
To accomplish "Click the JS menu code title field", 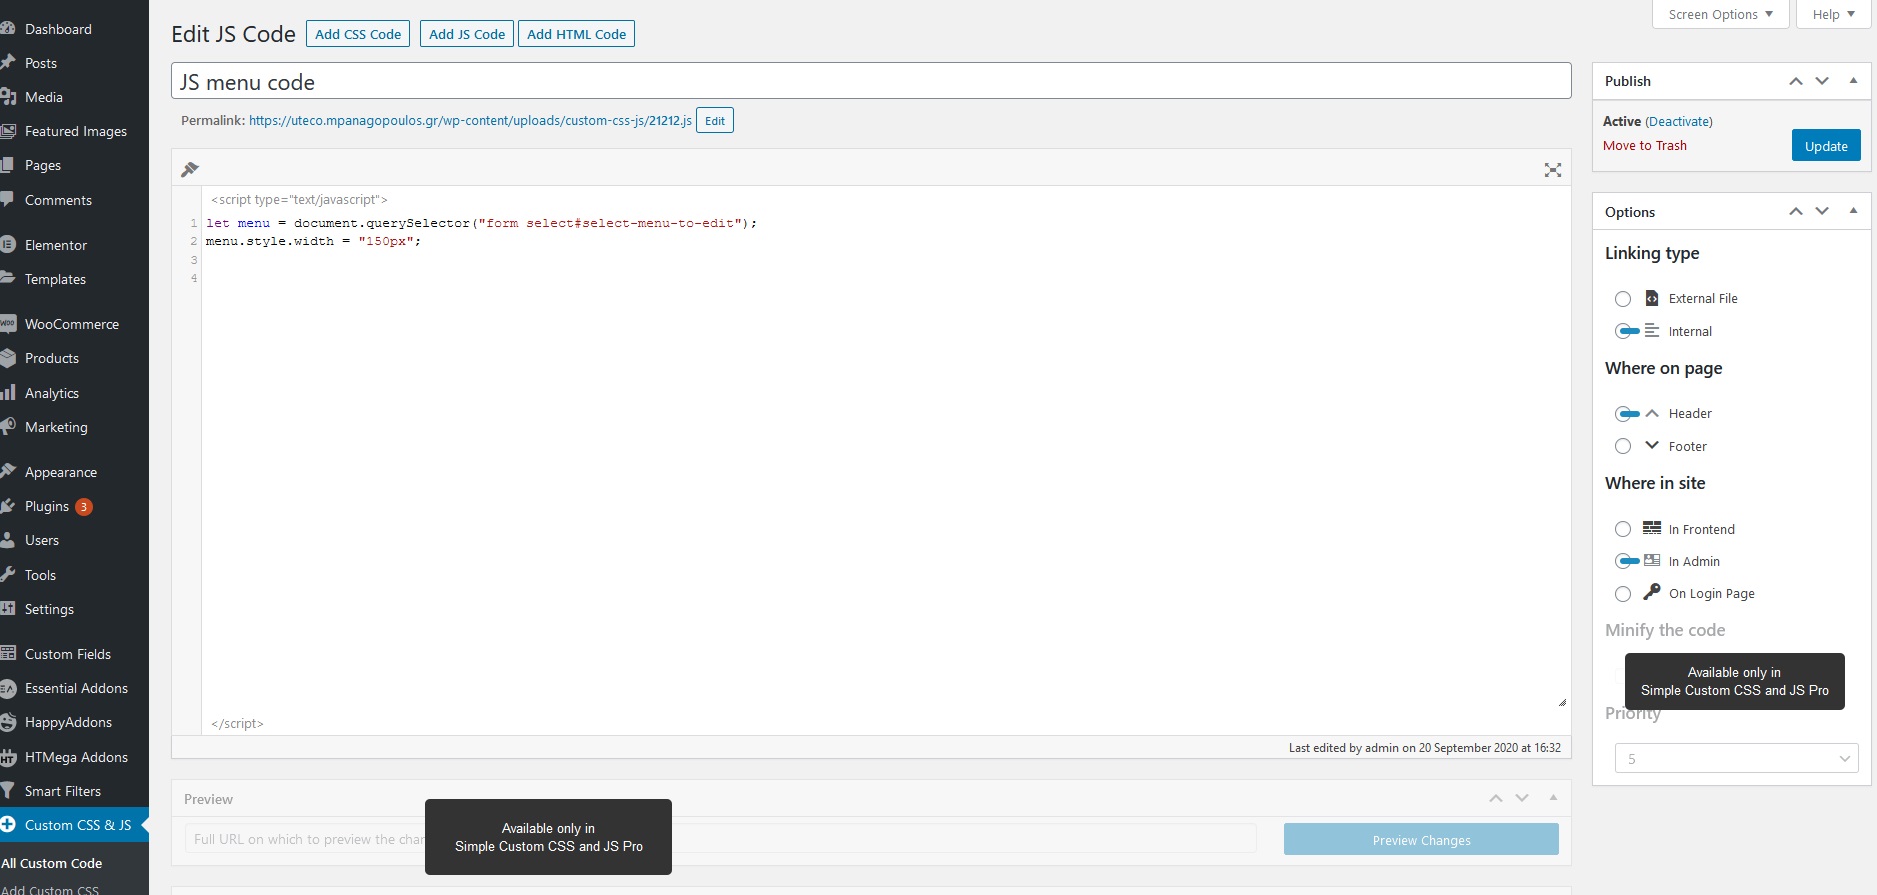I will point(871,81).
